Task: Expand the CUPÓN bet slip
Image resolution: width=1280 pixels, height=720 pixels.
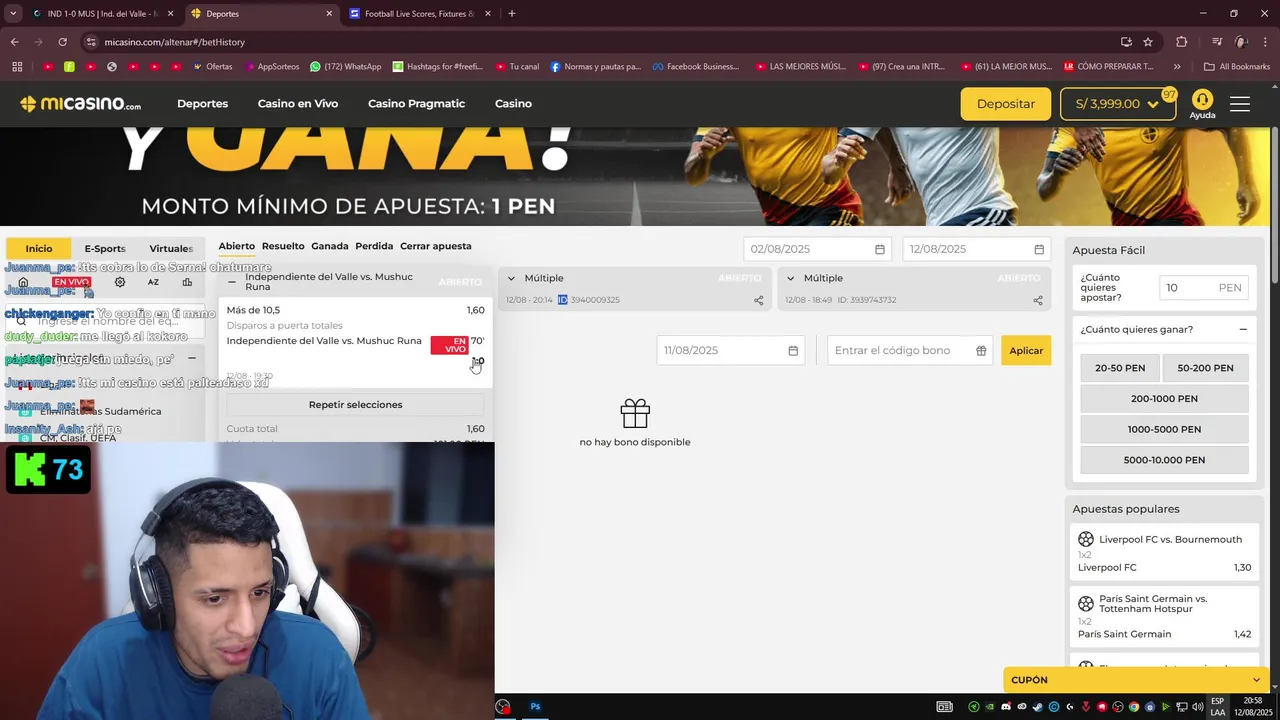Action: [1137, 680]
